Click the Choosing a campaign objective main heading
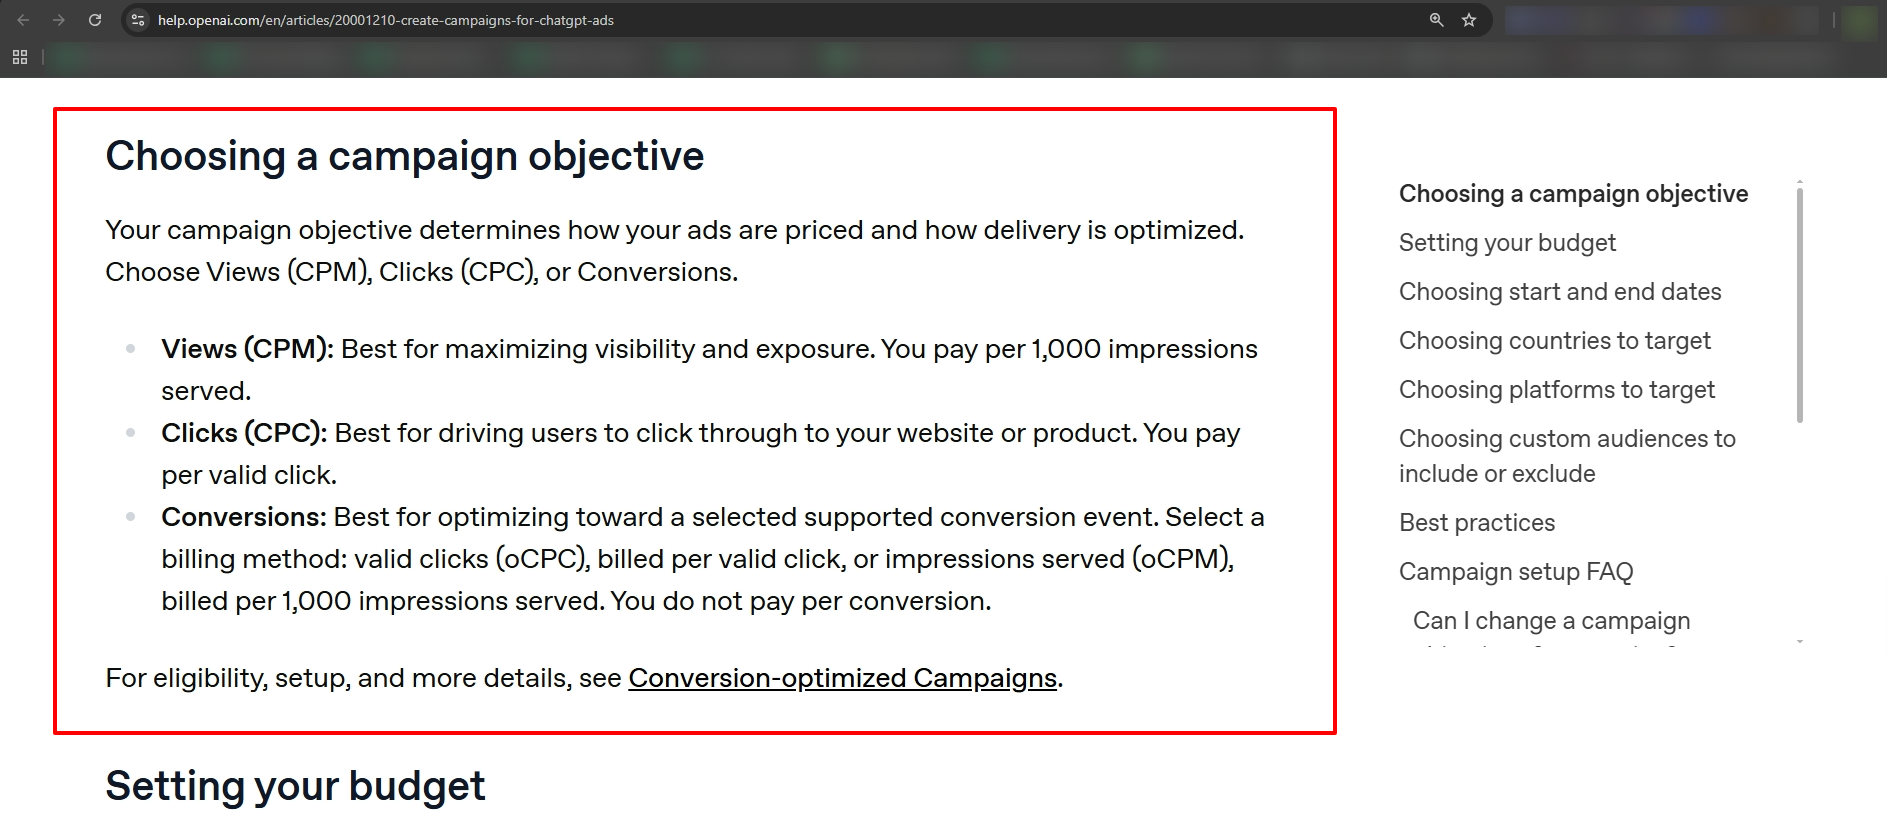This screenshot has height=830, width=1887. (405, 156)
